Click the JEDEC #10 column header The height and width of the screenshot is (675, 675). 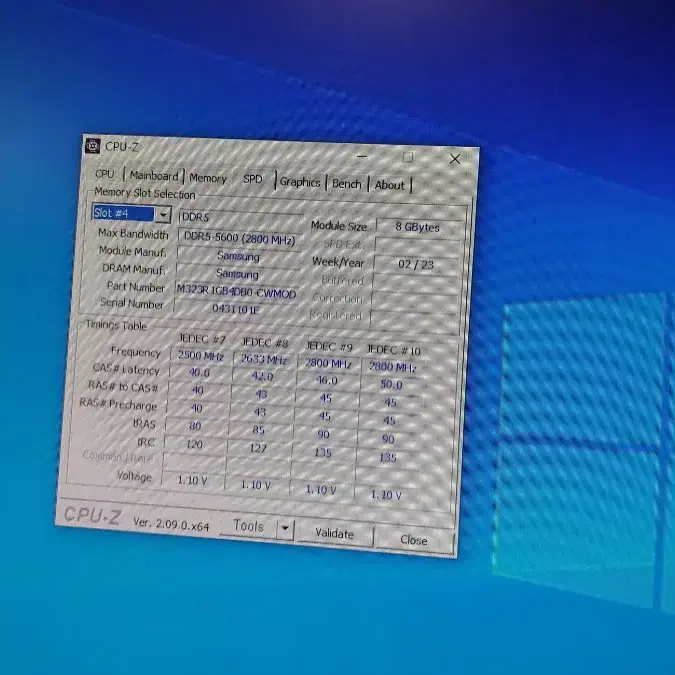(x=393, y=350)
